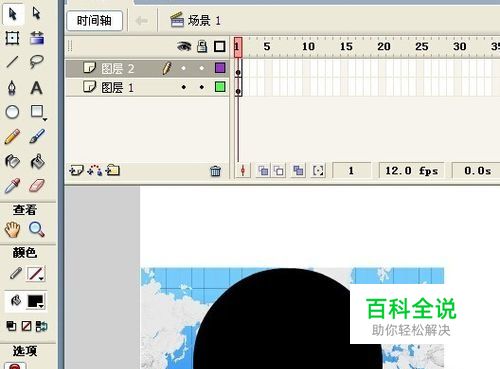Select the Subselection tool
The height and width of the screenshot is (369, 500).
[x=36, y=14]
